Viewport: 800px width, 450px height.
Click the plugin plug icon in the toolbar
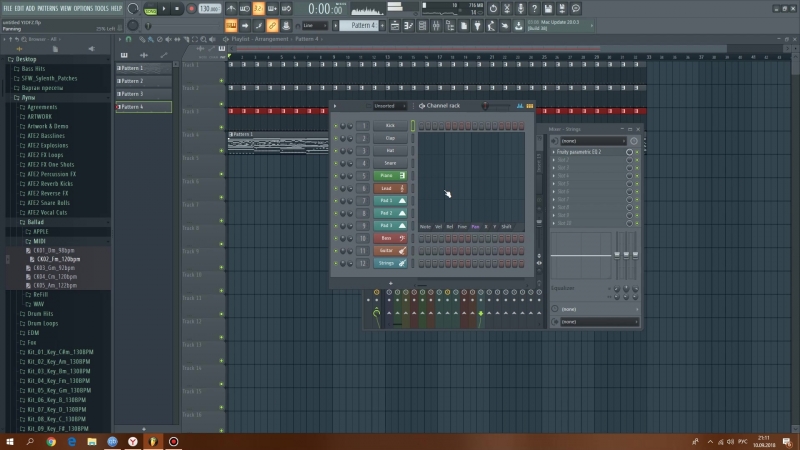(478, 26)
